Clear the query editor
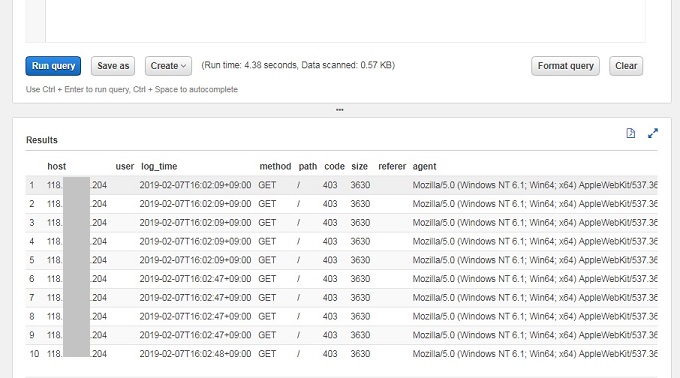Image resolution: width=680 pixels, height=378 pixels. pyautogui.click(x=626, y=66)
